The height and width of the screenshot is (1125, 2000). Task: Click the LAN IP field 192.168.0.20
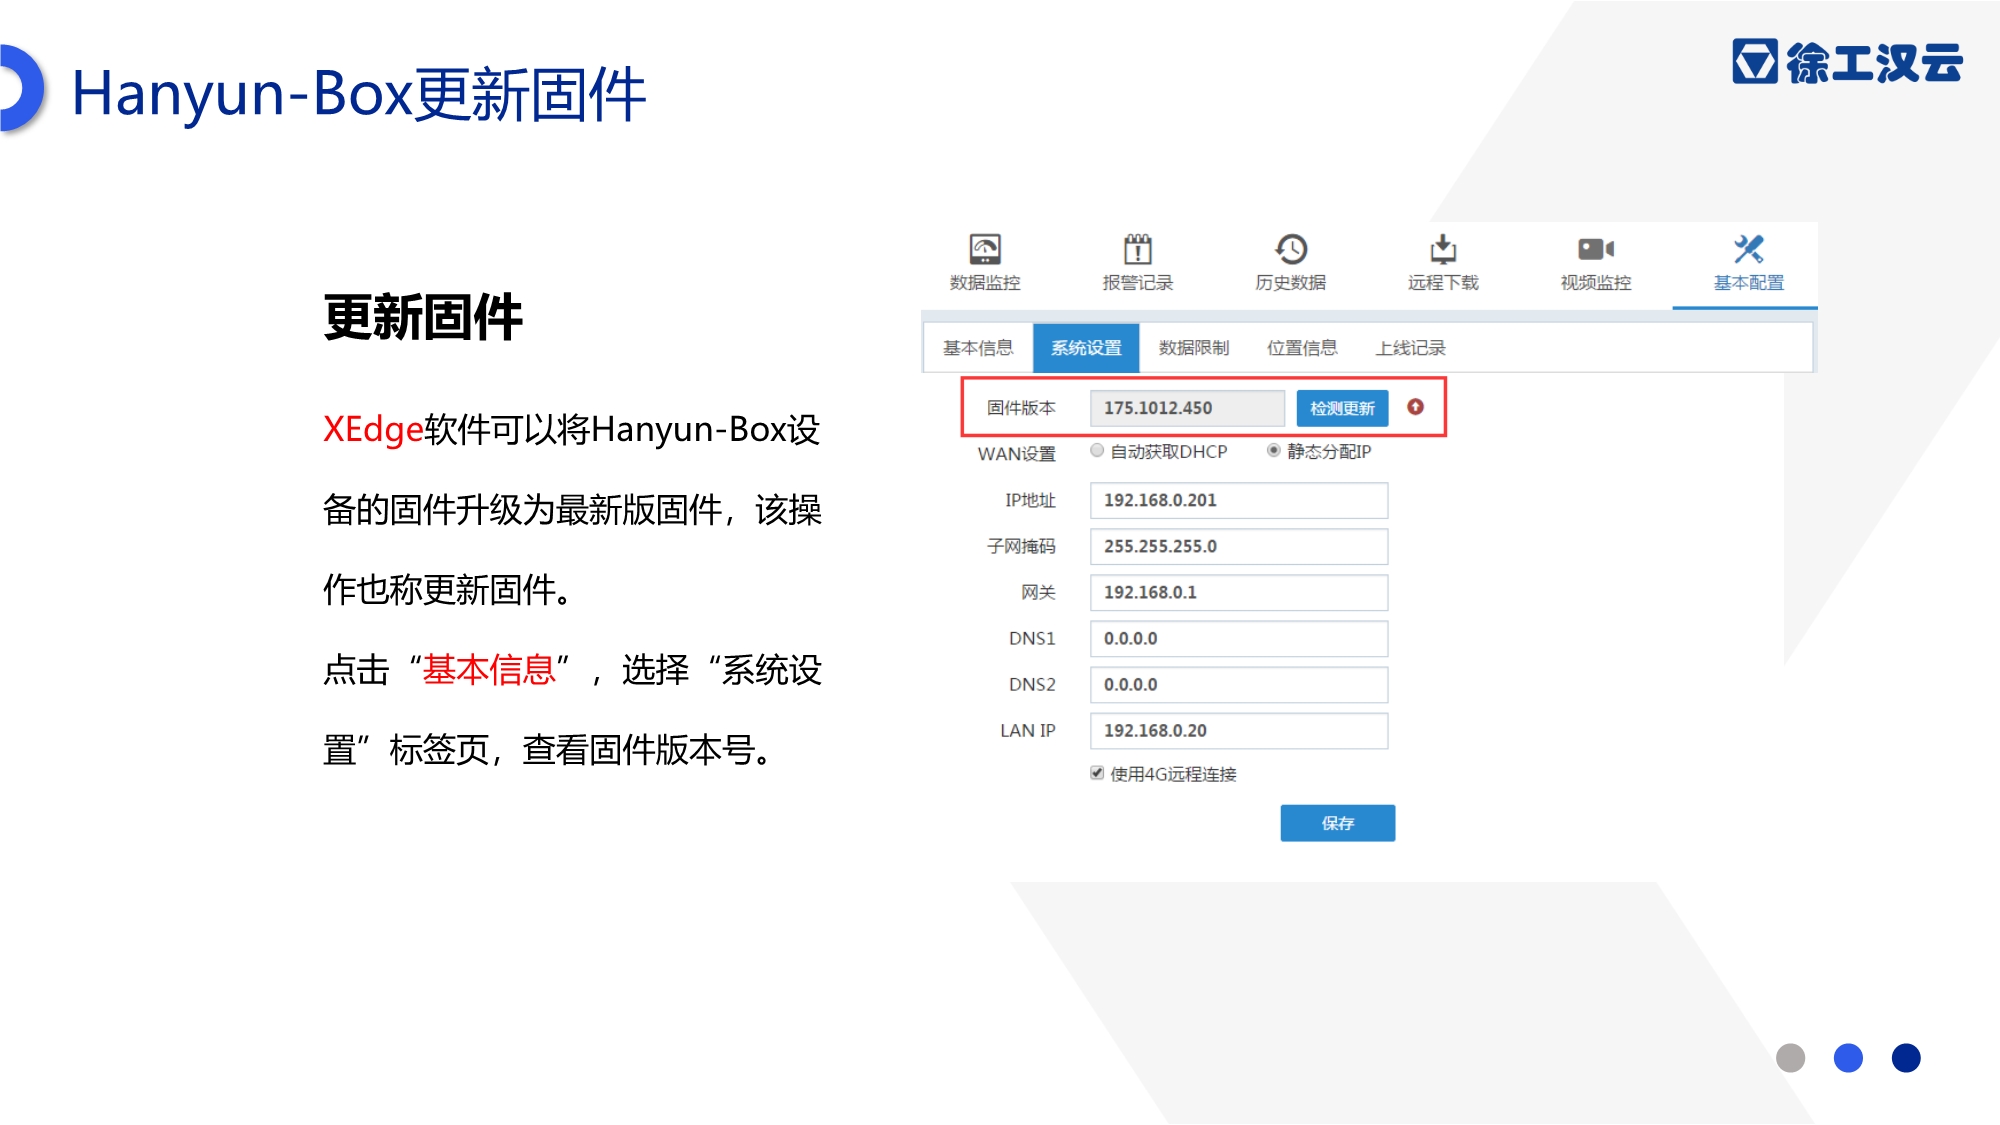(x=1239, y=730)
